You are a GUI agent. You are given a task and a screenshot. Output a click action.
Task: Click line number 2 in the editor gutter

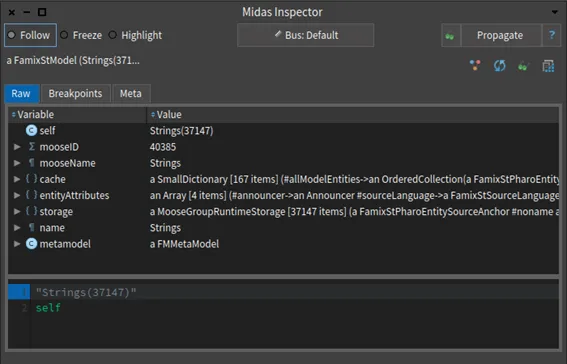click(24, 308)
